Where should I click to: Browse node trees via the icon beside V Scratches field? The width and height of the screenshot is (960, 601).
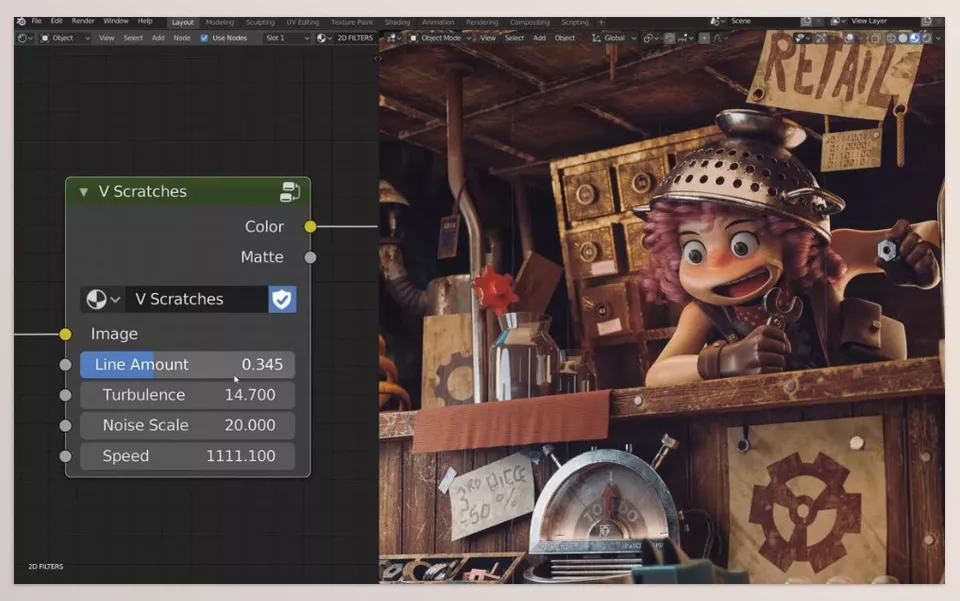pyautogui.click(x=102, y=299)
